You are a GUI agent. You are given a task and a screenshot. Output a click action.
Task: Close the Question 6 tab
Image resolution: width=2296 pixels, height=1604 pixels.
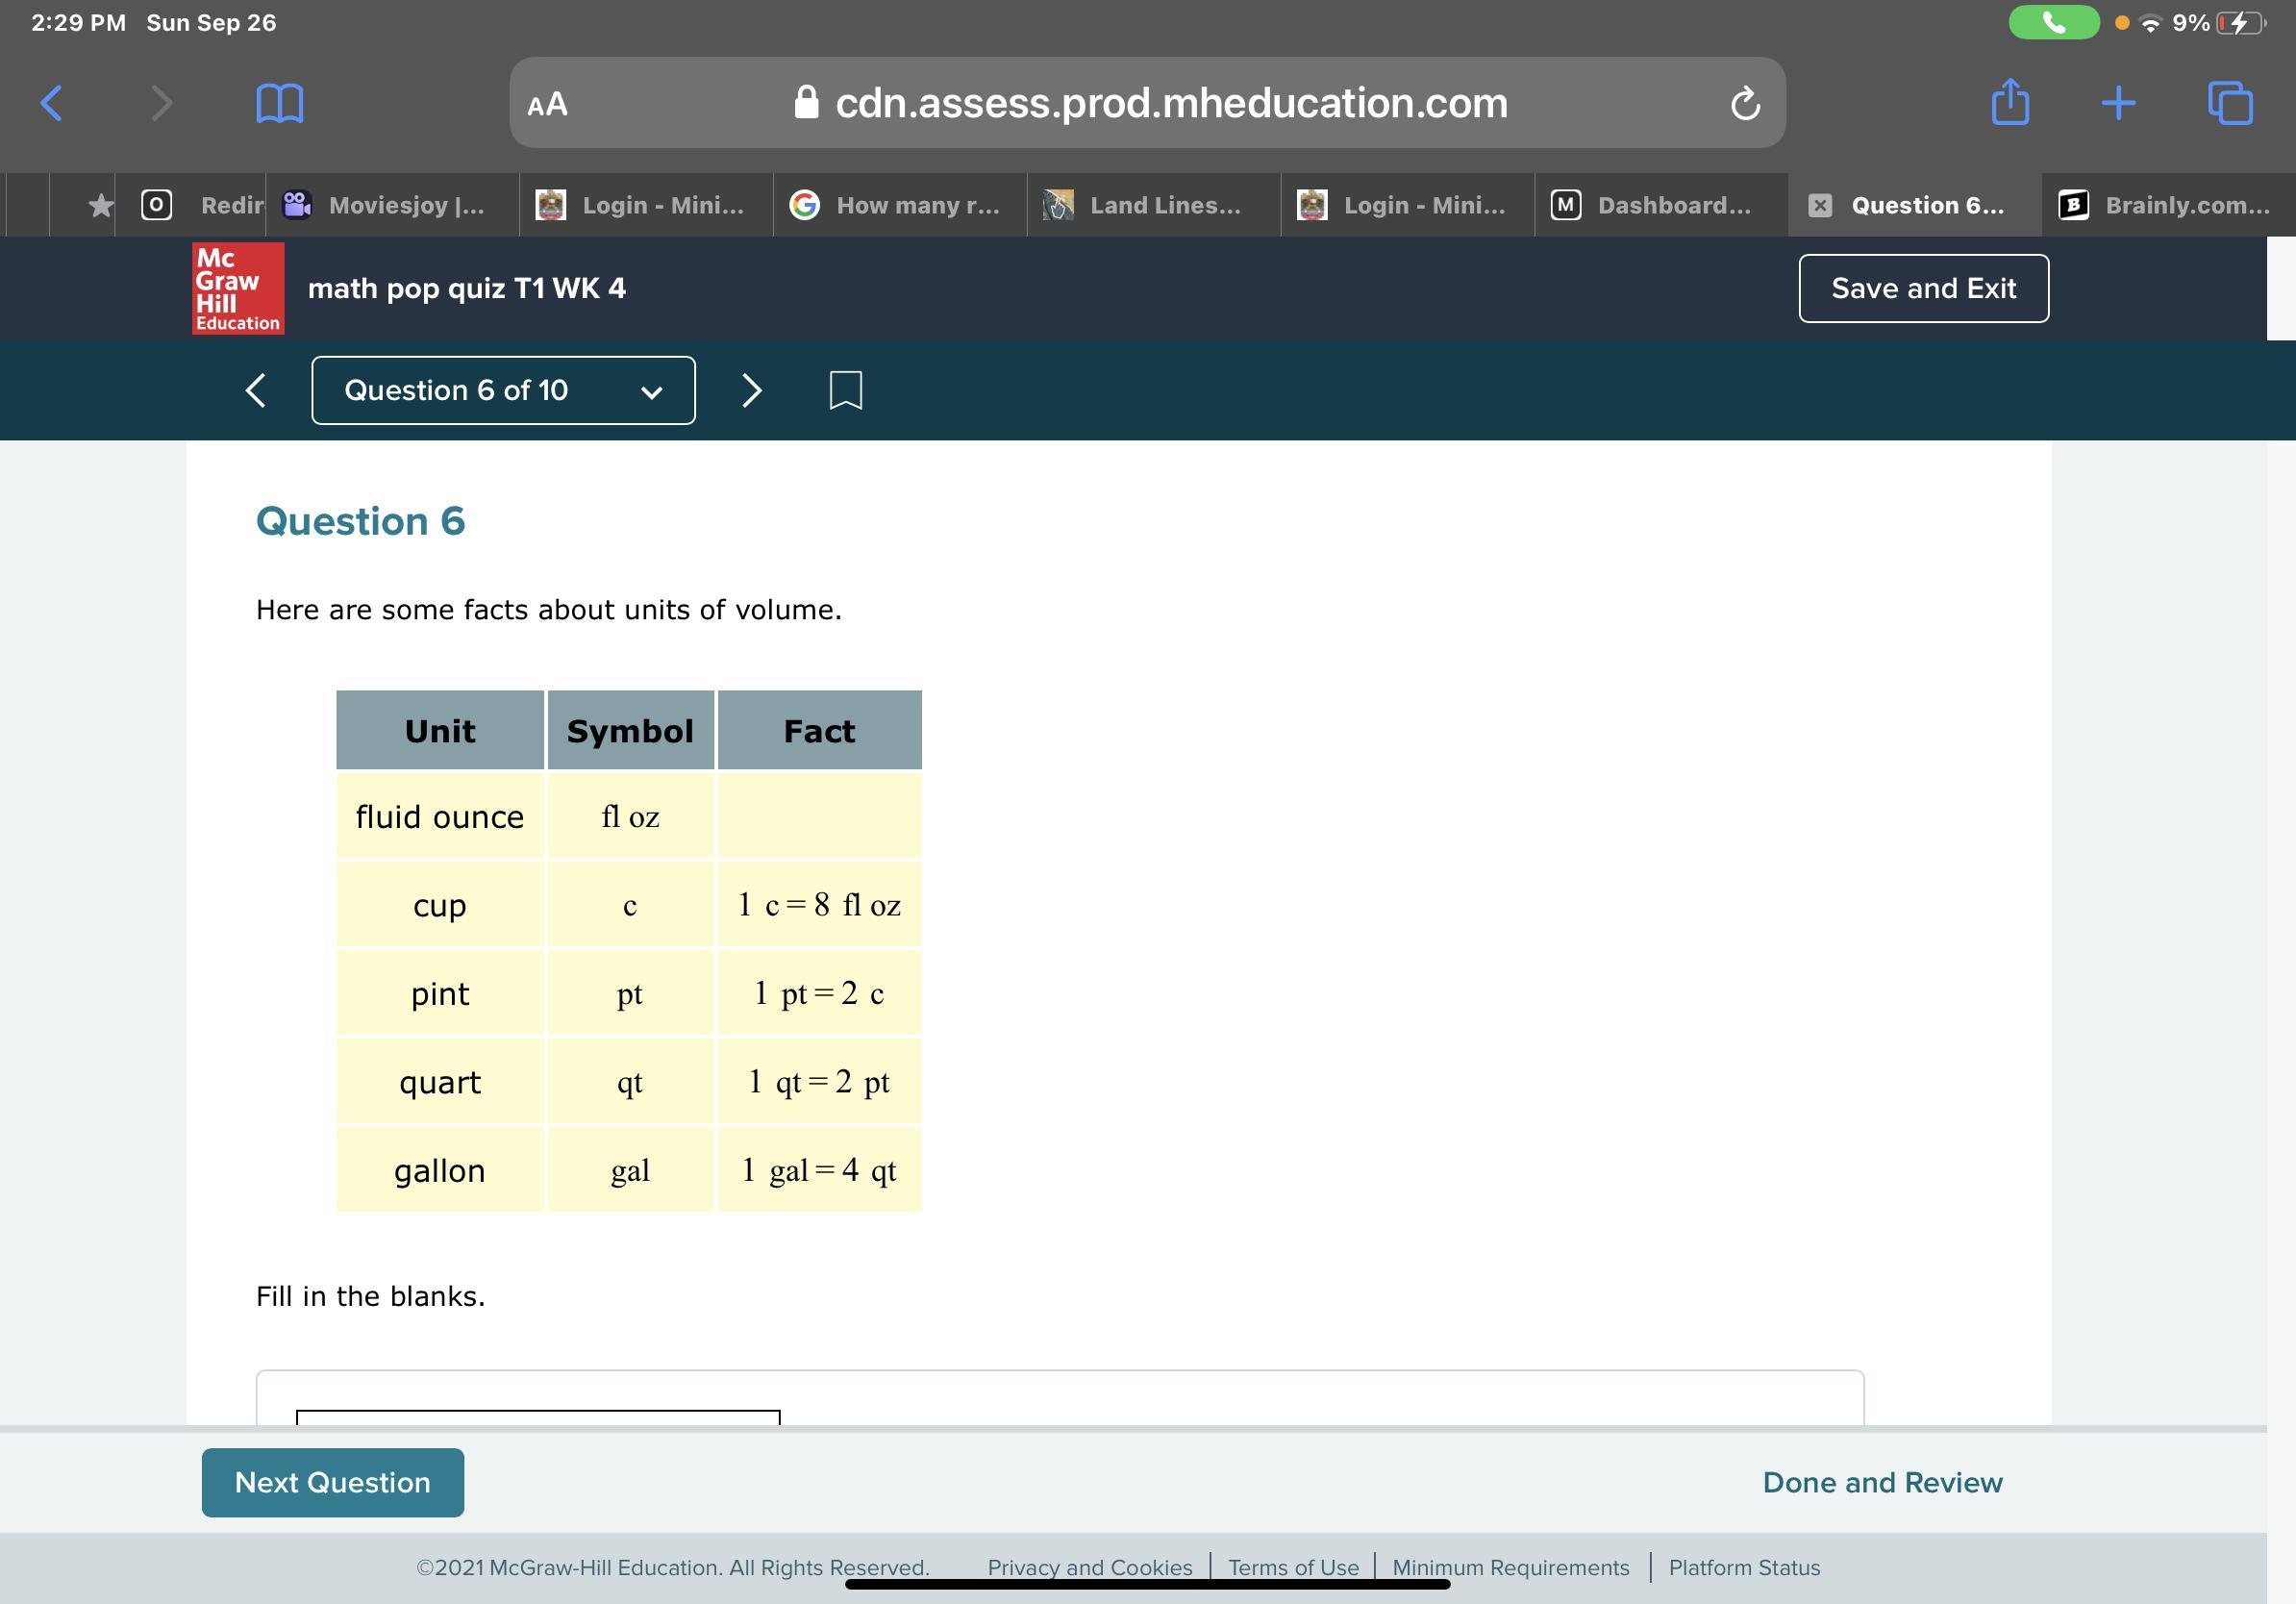(1820, 205)
